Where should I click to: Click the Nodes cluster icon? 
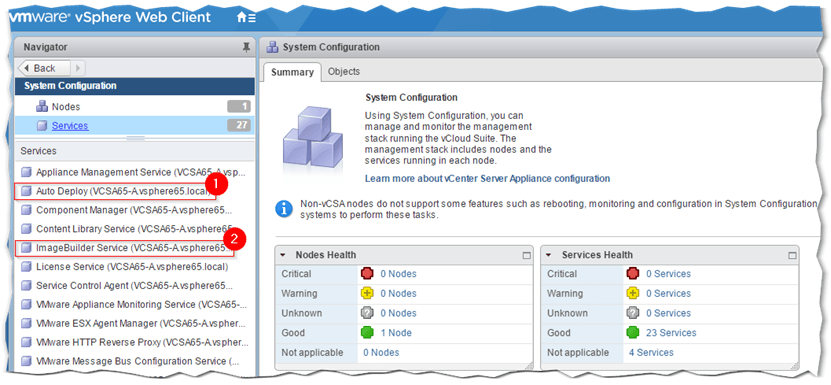click(42, 107)
